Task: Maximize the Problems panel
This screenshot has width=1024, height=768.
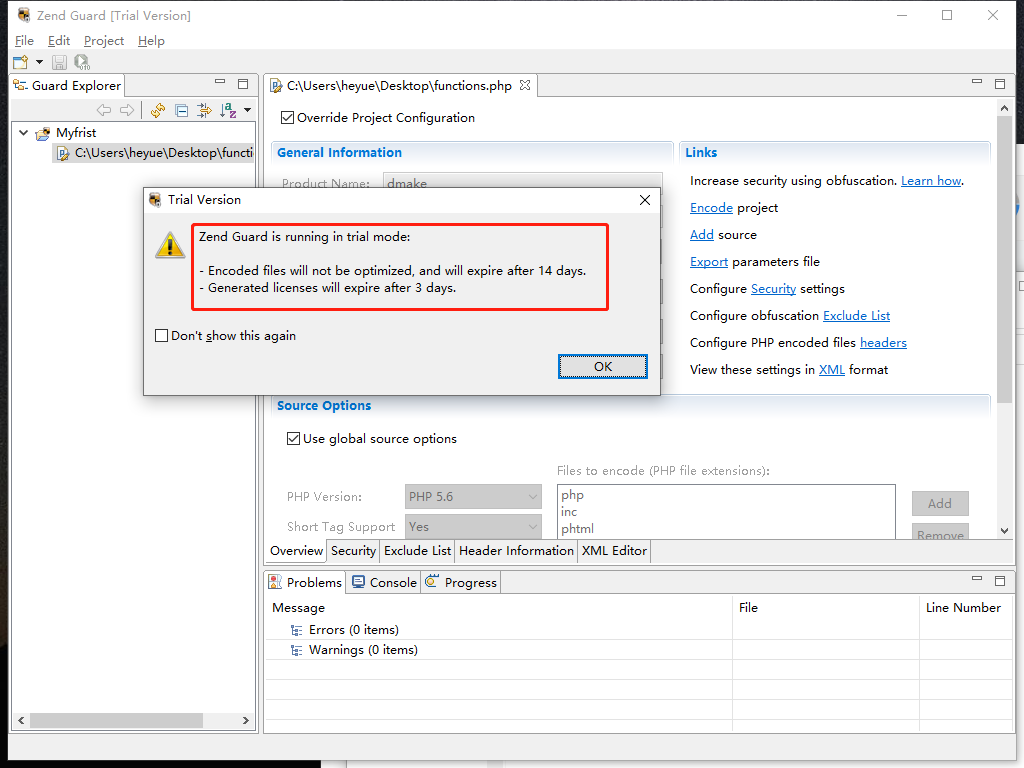Action: (x=1000, y=580)
